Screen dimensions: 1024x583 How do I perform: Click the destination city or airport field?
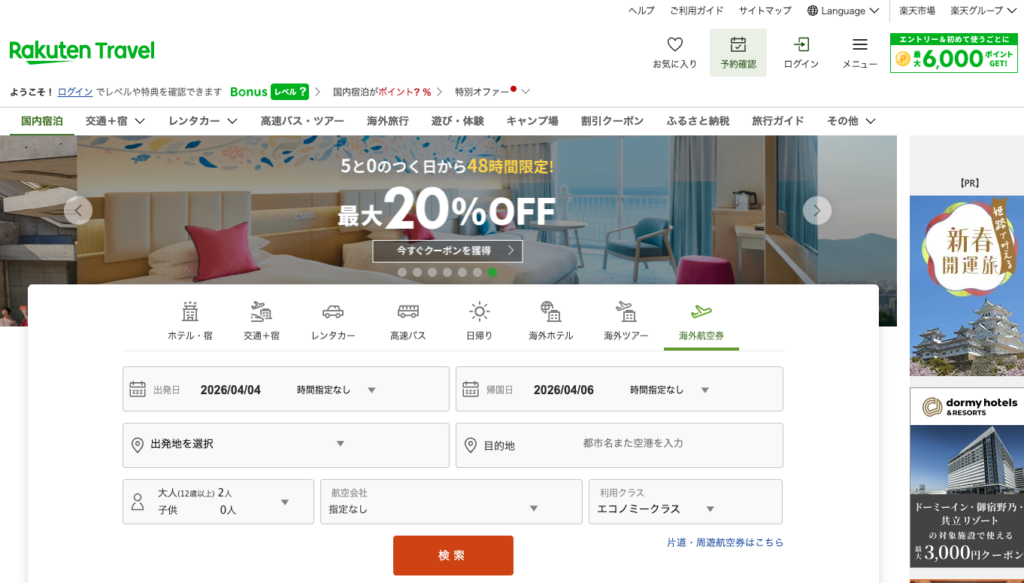[632, 443]
